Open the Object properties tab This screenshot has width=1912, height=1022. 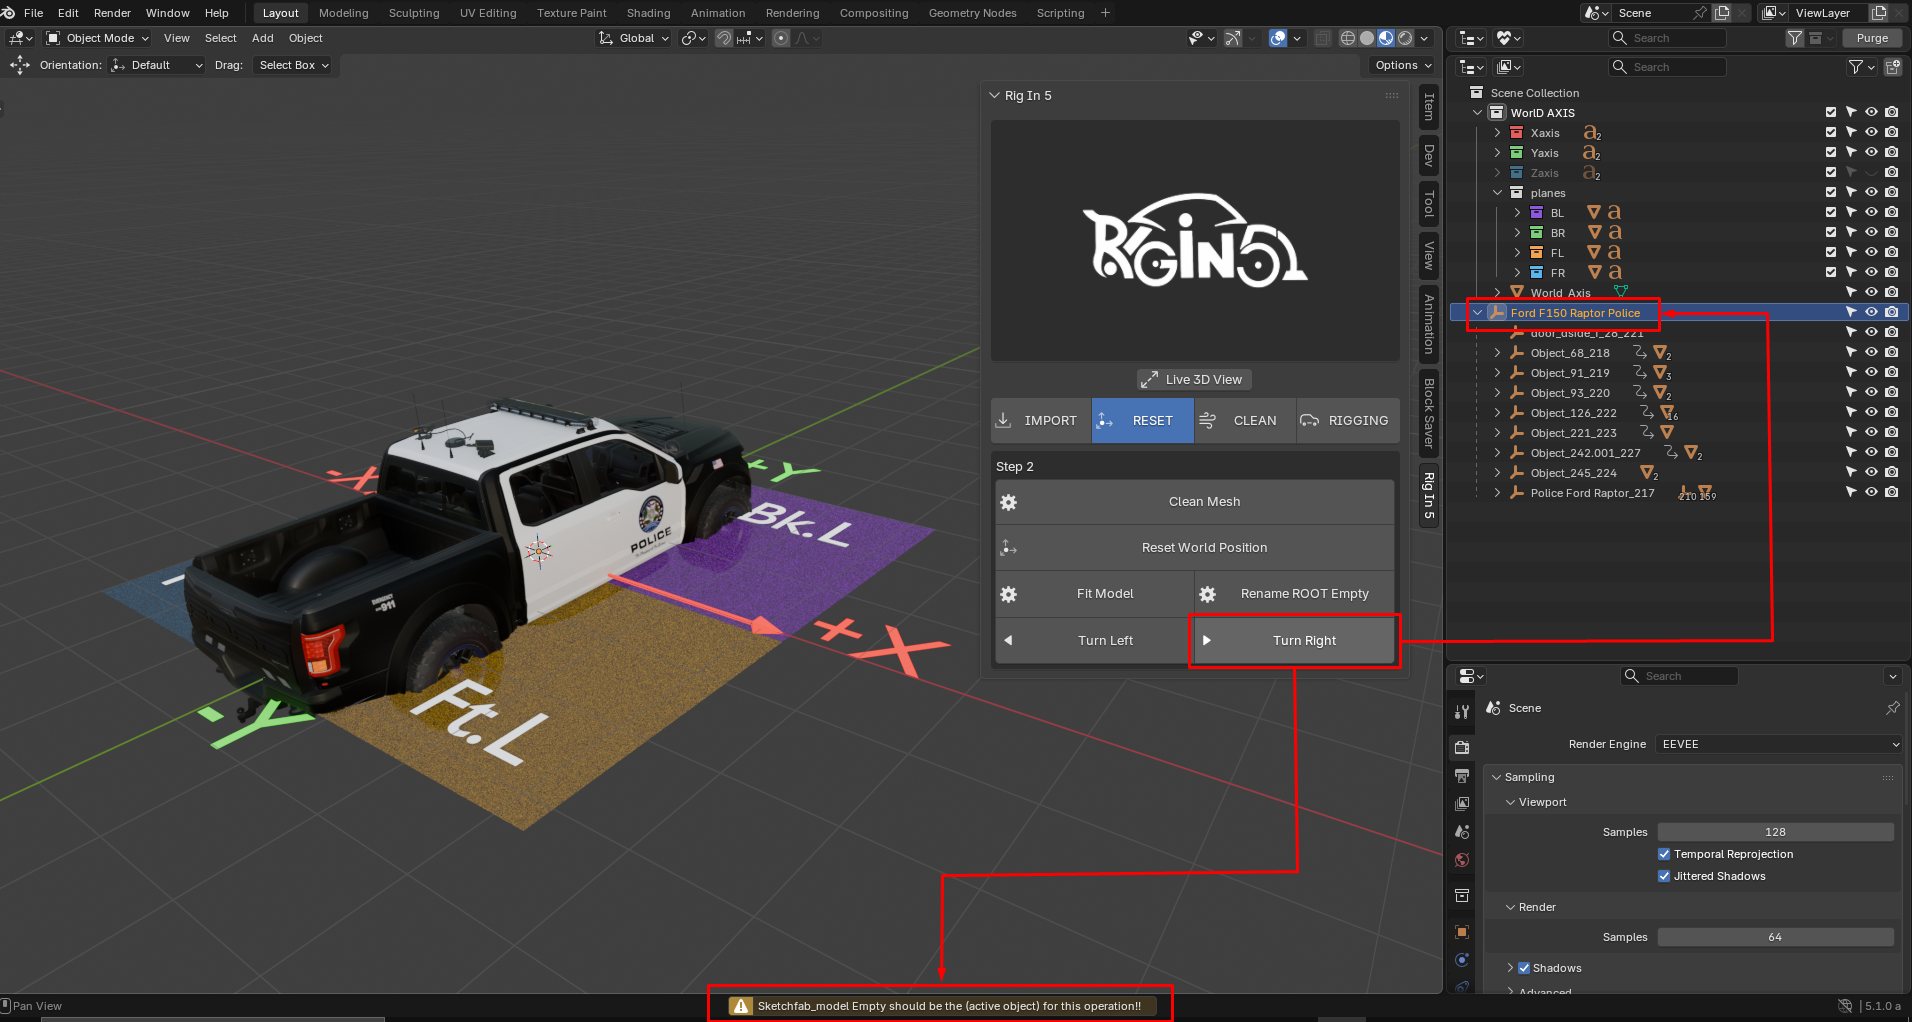coord(1462,932)
